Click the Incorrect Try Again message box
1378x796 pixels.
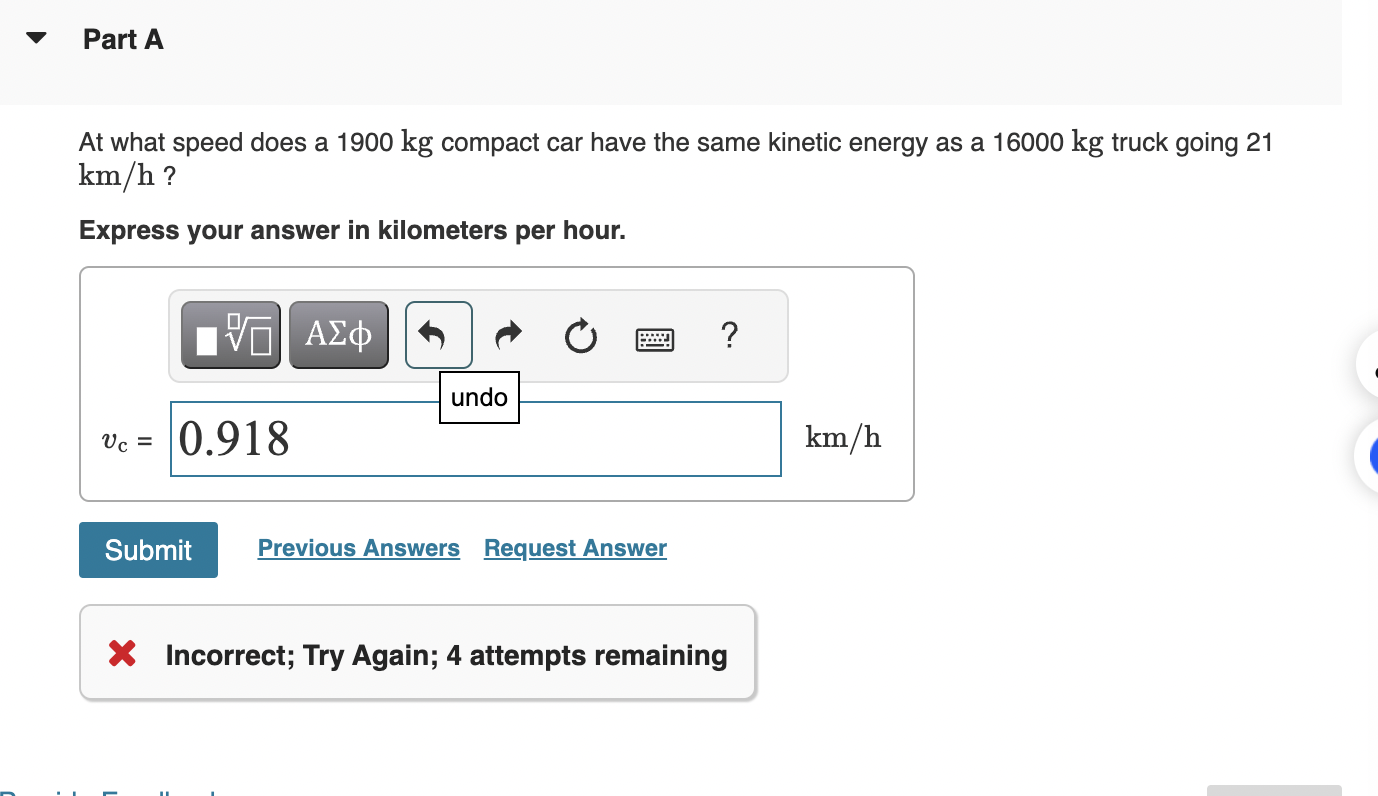(x=417, y=652)
